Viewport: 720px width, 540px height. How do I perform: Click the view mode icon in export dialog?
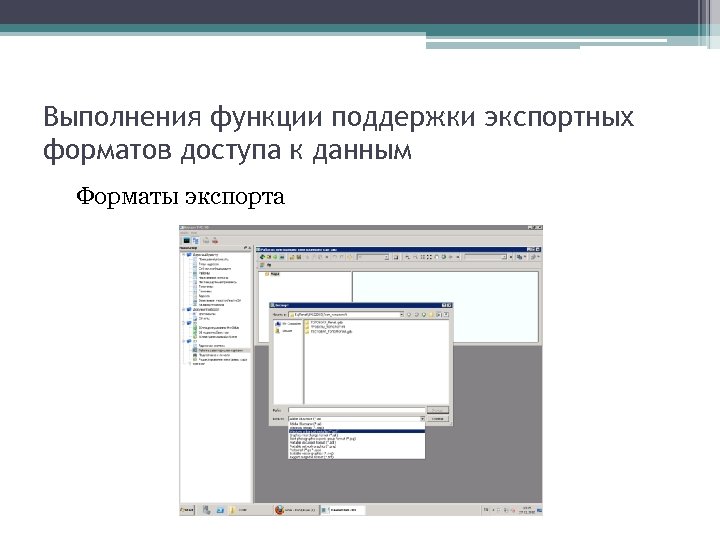(x=439, y=315)
